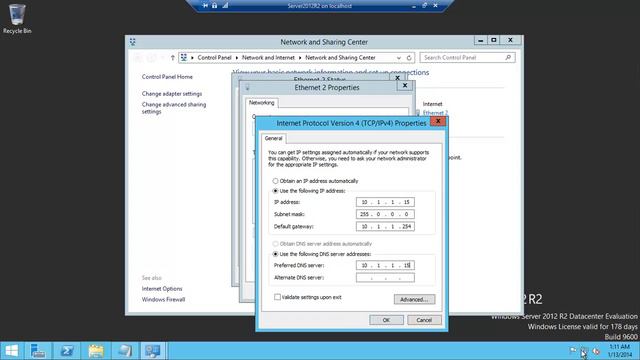Viewport: 640px width, 360px height.
Task: Click the Cancel button
Action: (424, 320)
